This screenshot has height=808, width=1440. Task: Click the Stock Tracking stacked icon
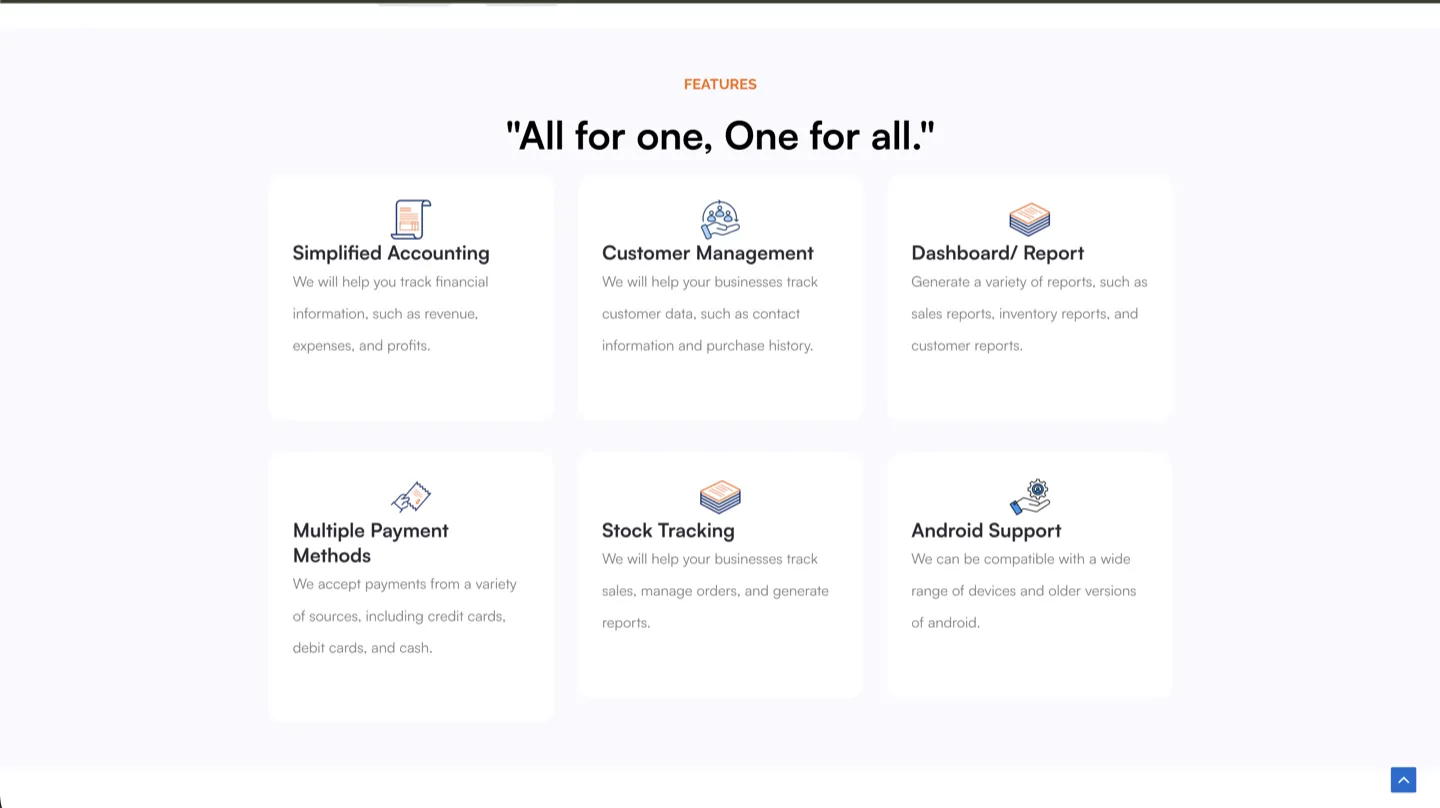tap(720, 496)
